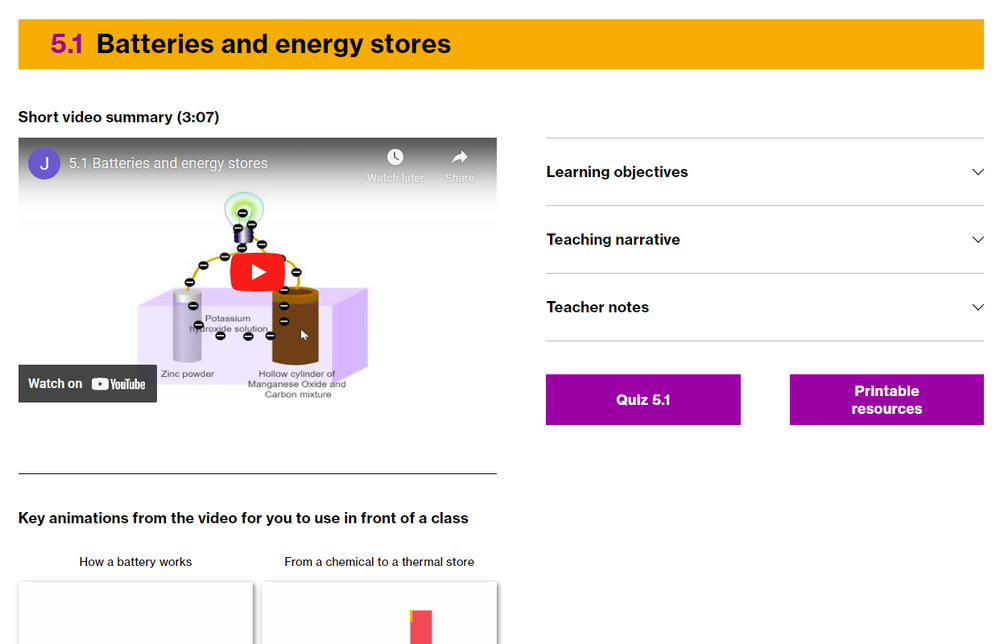The image size is (1000, 644).
Task: Open Printable resources
Action: coord(886,399)
